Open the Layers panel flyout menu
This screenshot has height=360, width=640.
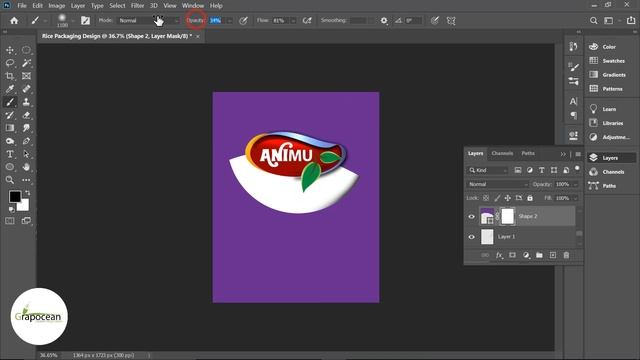pyautogui.click(x=578, y=154)
